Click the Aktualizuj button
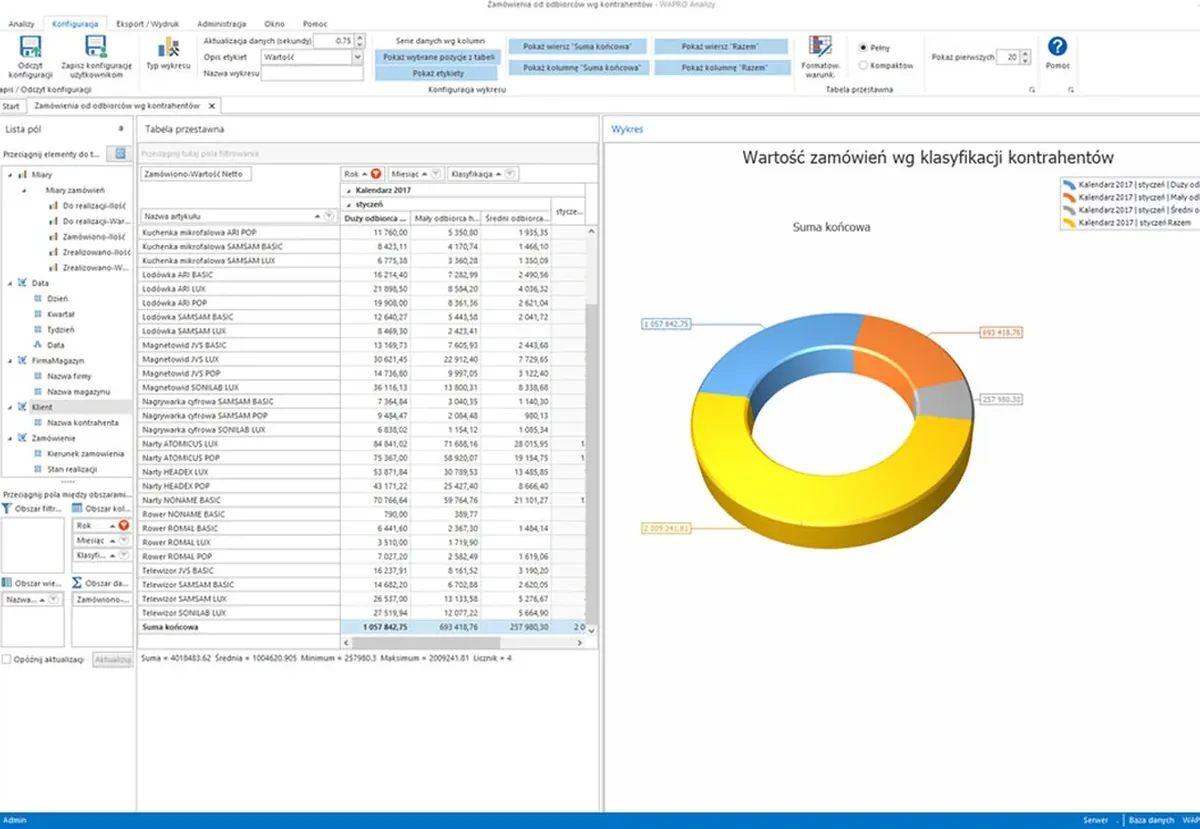This screenshot has height=829, width=1200. click(112, 660)
